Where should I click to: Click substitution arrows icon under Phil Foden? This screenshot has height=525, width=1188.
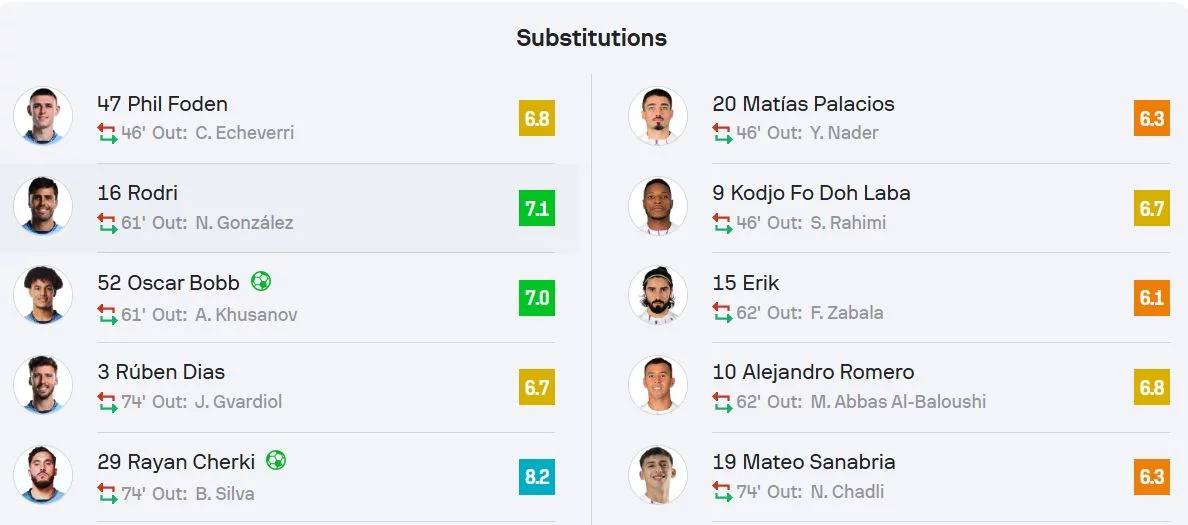(x=108, y=133)
